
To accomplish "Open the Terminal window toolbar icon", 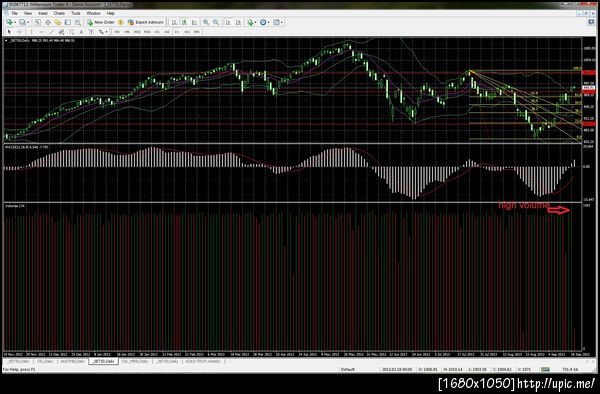I will [68, 22].
